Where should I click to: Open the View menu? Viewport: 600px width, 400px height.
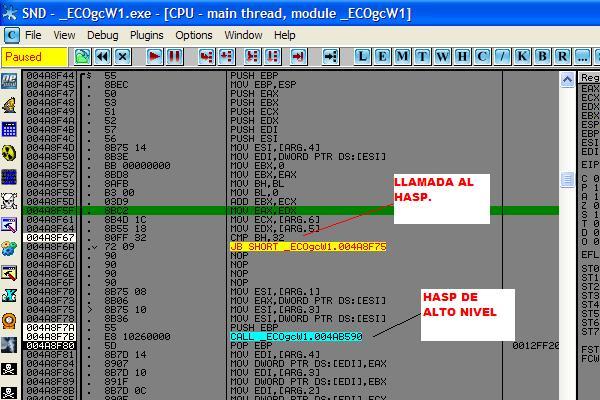(x=64, y=35)
